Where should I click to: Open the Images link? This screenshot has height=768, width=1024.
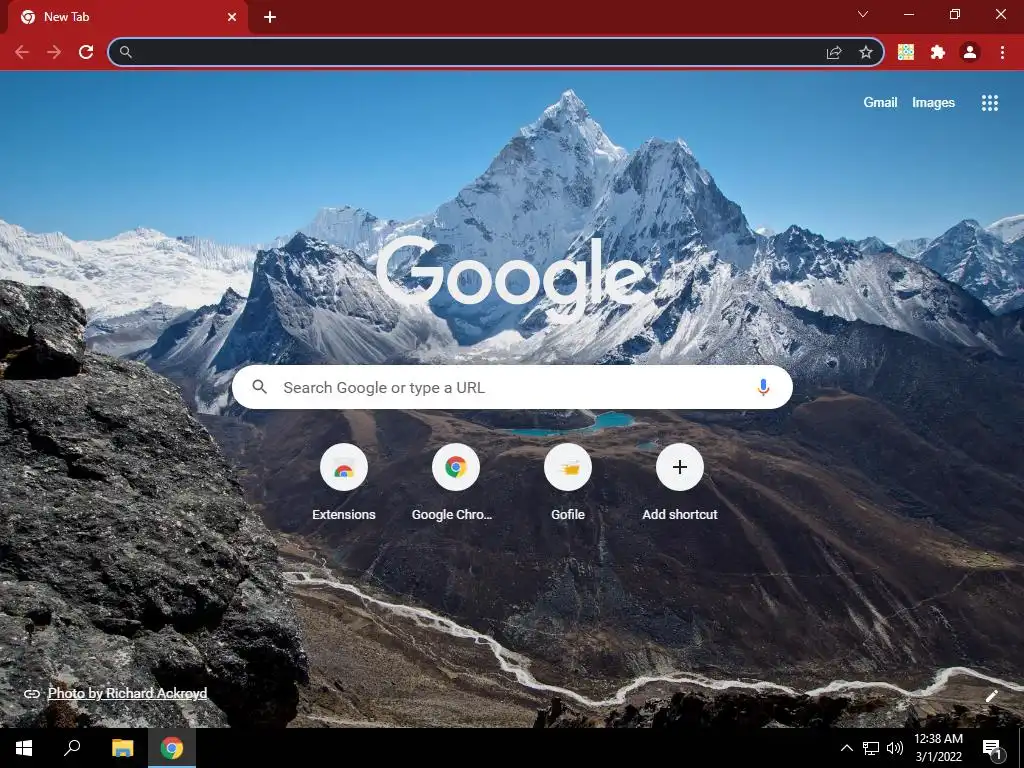pos(933,103)
